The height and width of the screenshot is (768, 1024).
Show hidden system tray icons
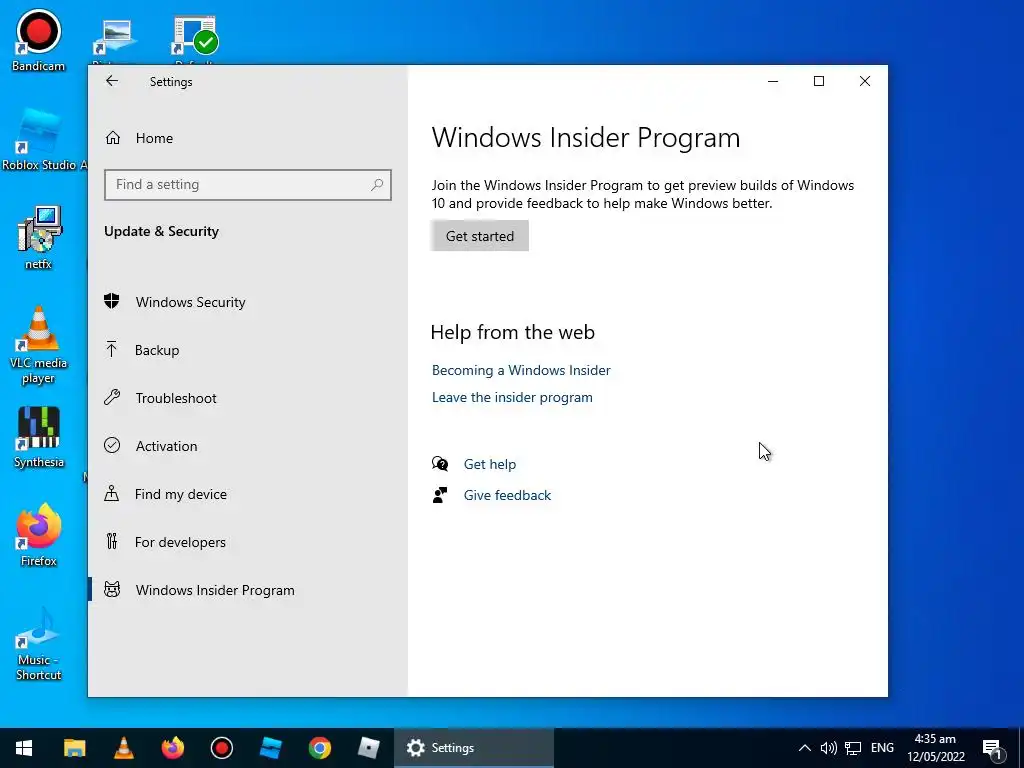805,748
